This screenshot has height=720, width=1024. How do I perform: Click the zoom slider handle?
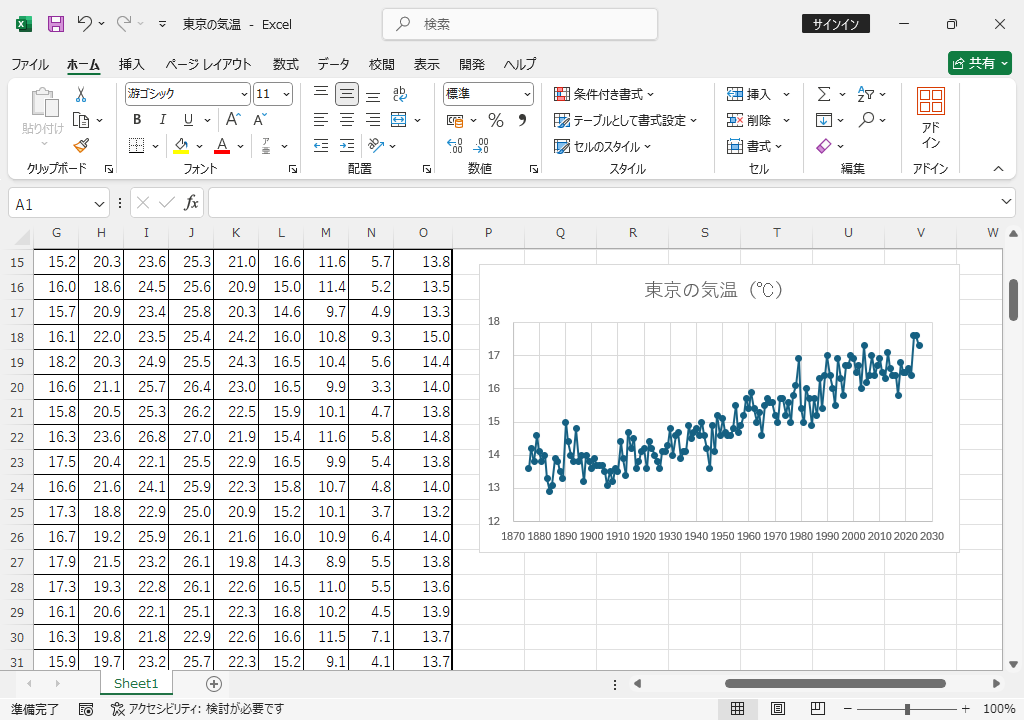[907, 709]
